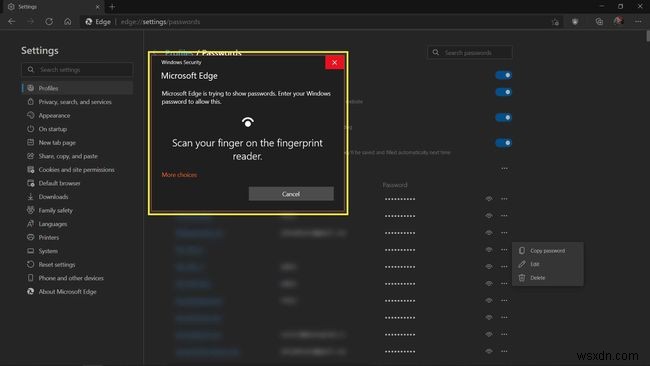
Task: Close the Windows Security dialog with red X
Action: click(x=335, y=62)
